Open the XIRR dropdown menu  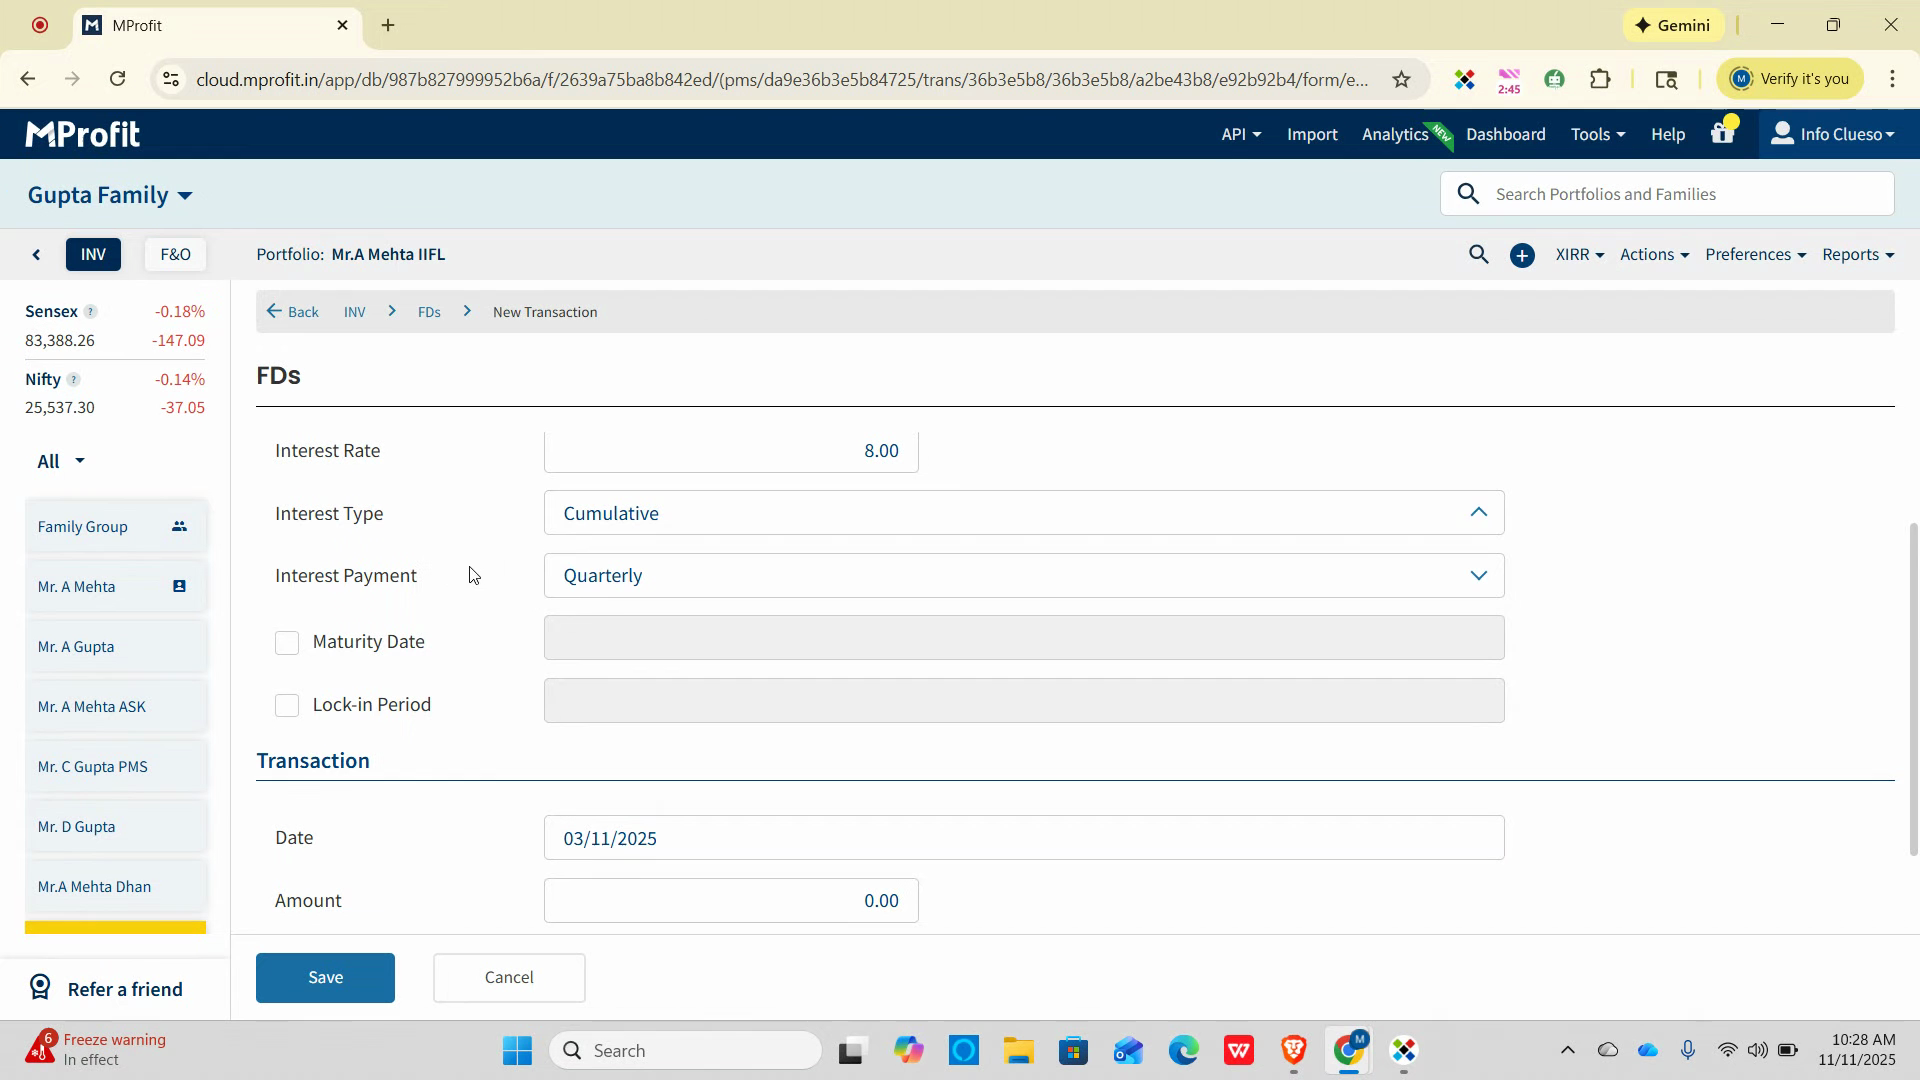click(x=1579, y=255)
